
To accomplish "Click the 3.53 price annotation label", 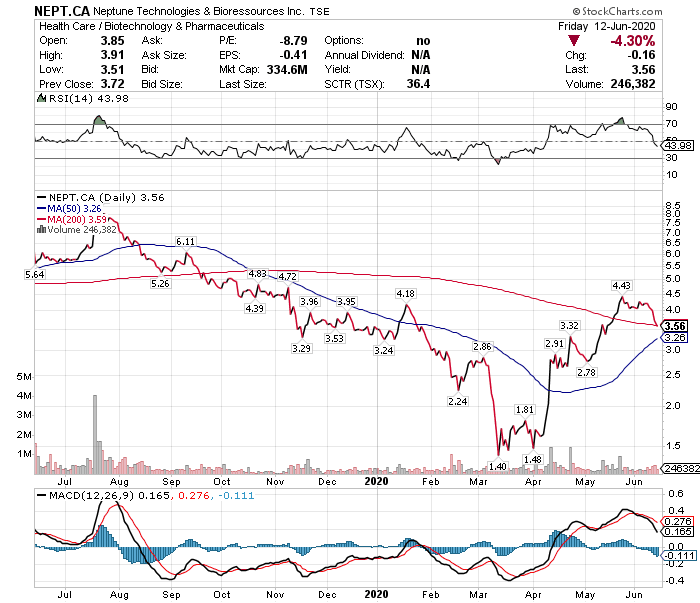I will tap(334, 338).
